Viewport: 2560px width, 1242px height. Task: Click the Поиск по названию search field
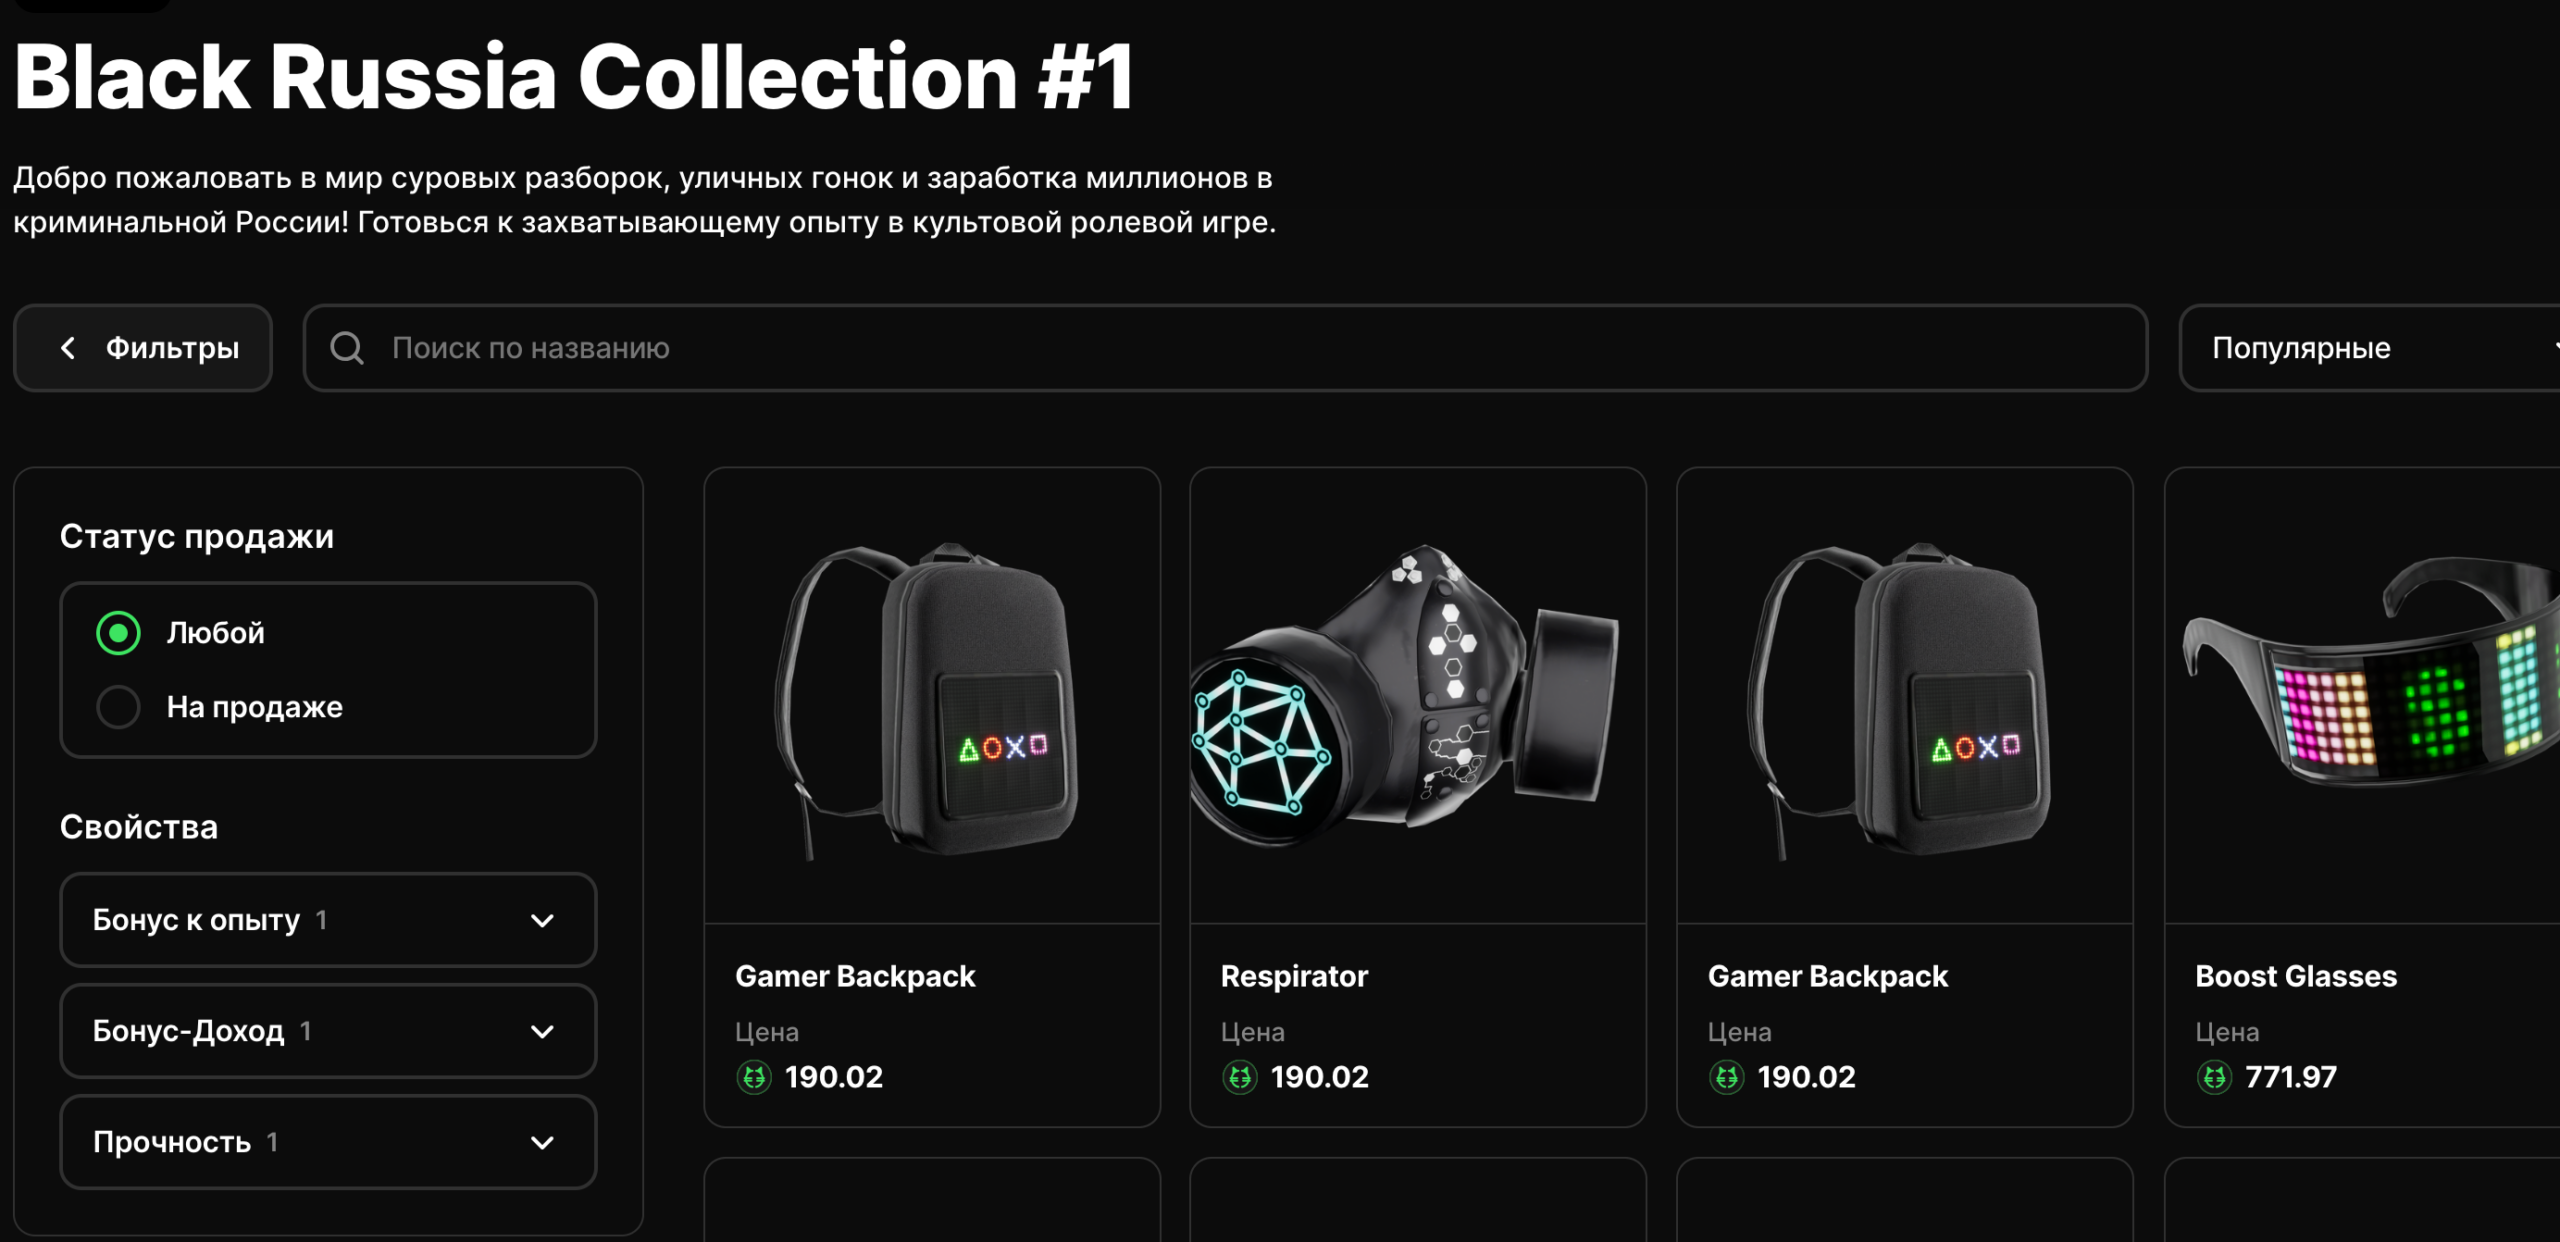(1225, 348)
